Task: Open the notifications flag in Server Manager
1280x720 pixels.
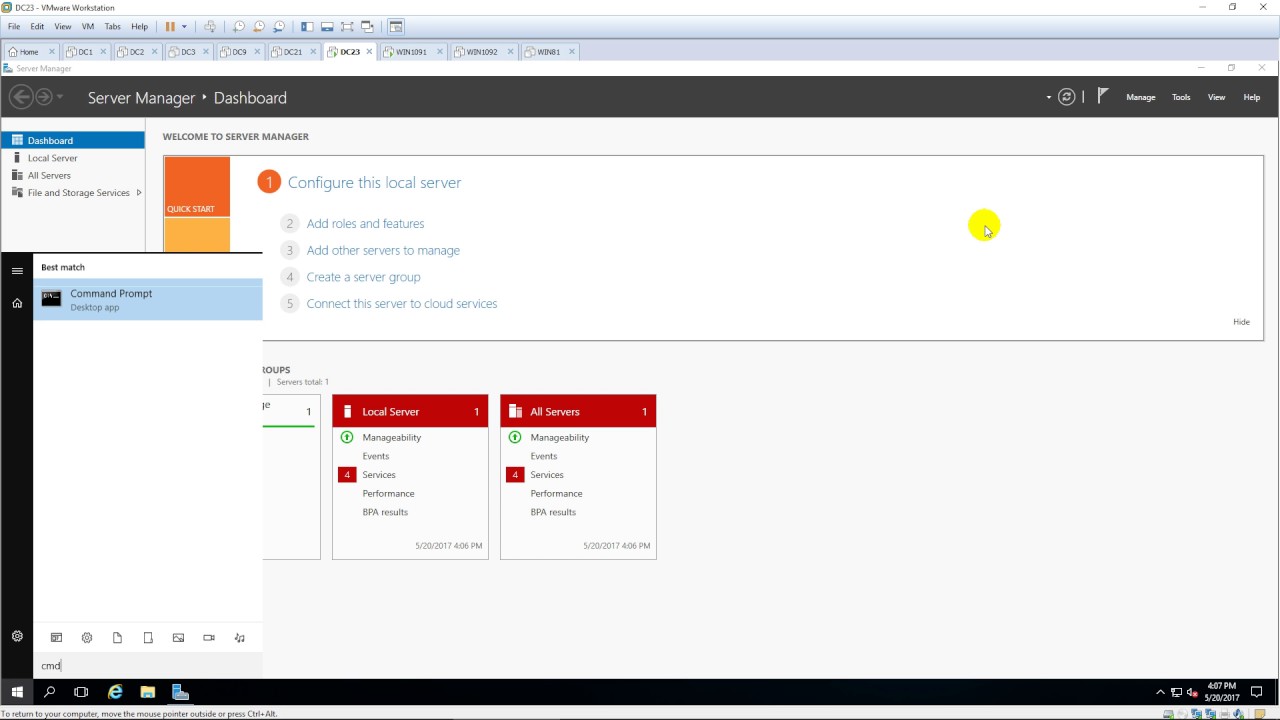Action: pyautogui.click(x=1102, y=96)
